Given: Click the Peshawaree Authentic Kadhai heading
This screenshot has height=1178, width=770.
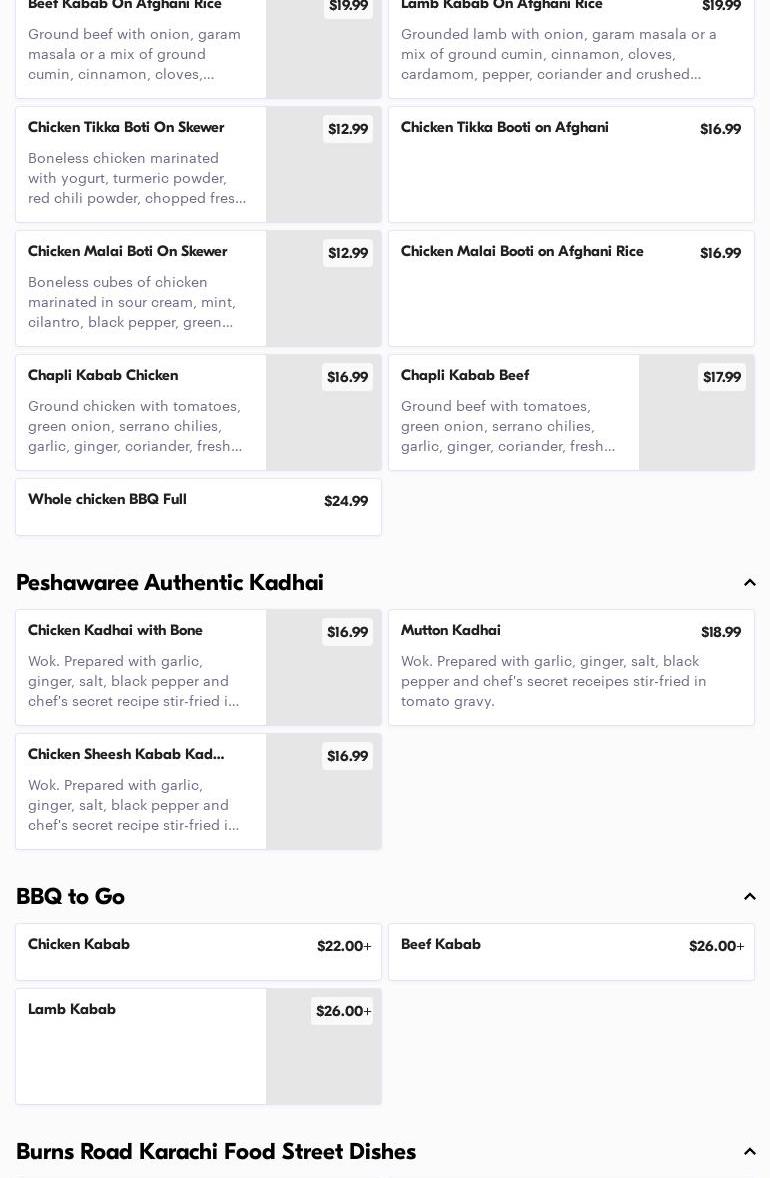Looking at the screenshot, I should pos(170,583).
